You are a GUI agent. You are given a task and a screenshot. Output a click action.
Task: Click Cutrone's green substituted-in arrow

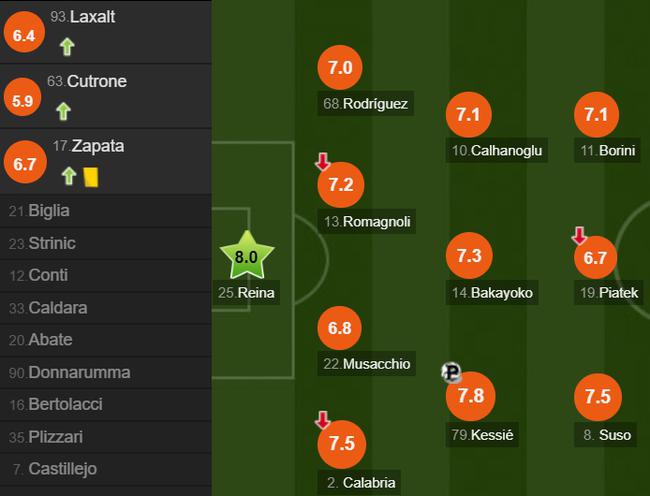click(64, 111)
